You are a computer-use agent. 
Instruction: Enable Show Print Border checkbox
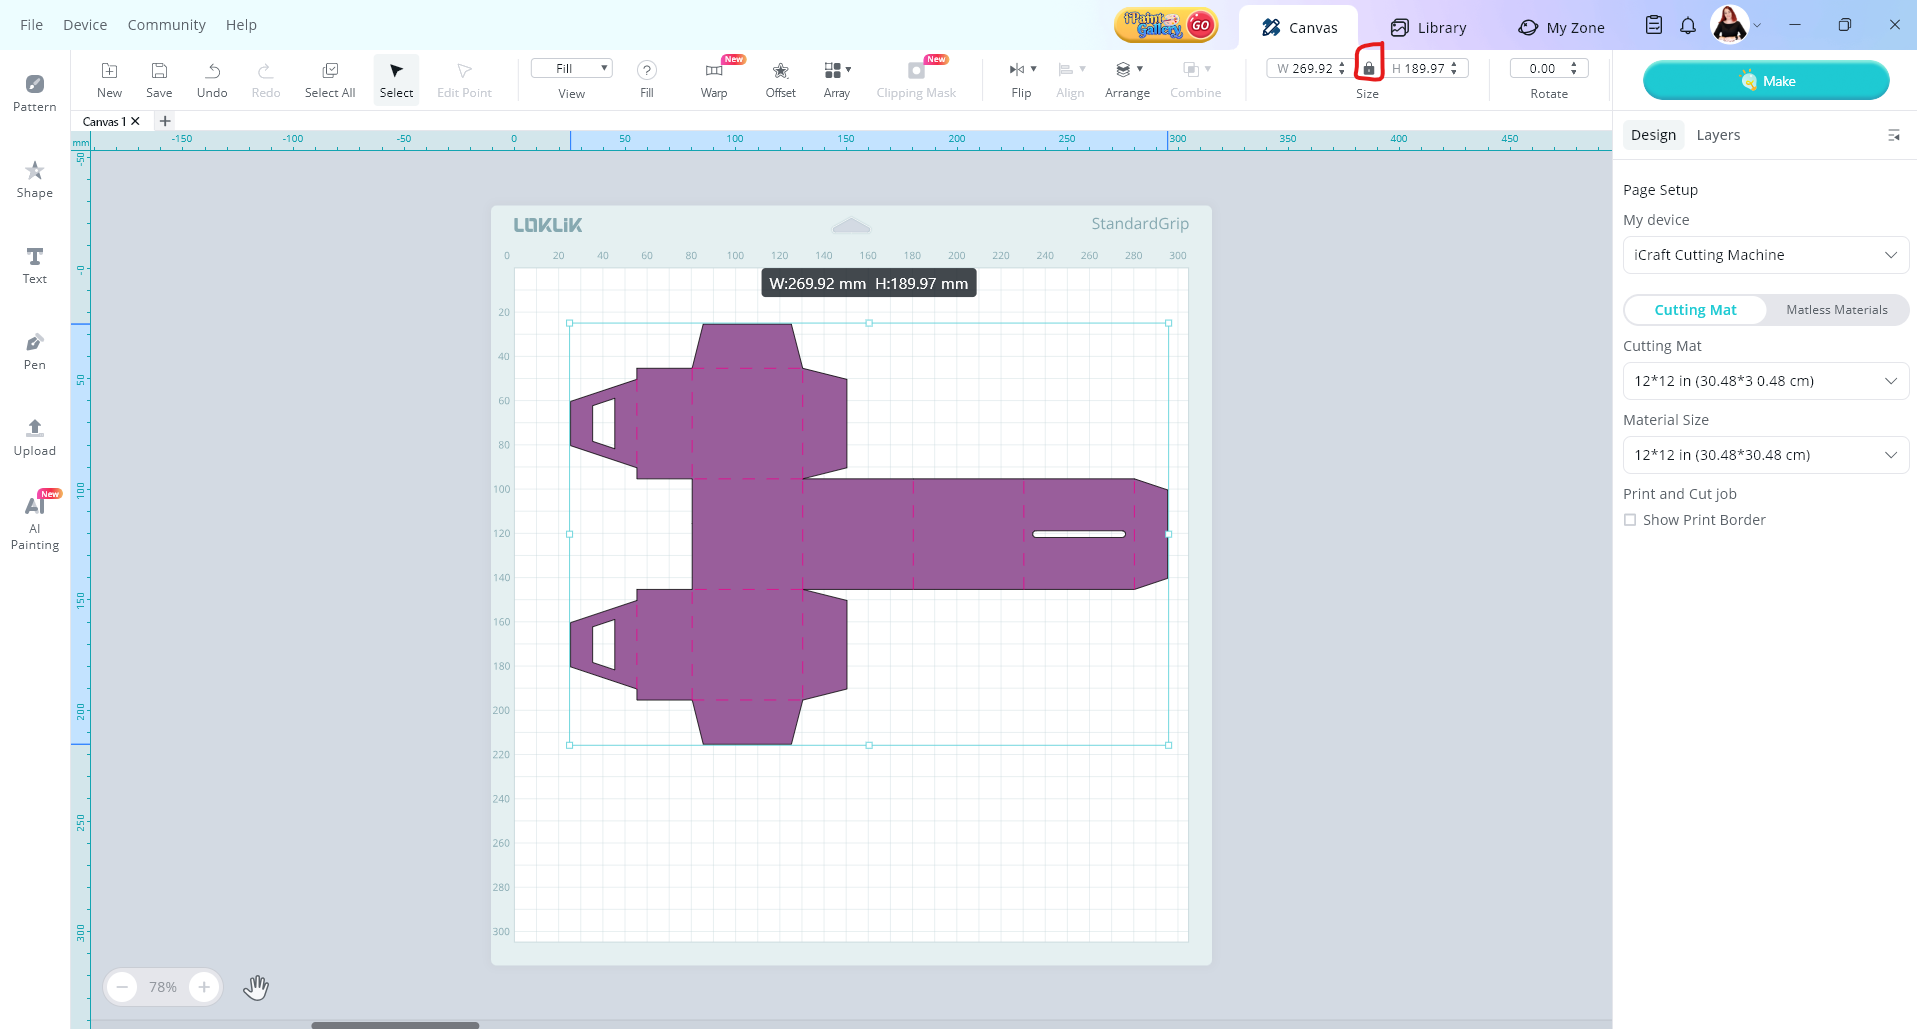pos(1630,520)
